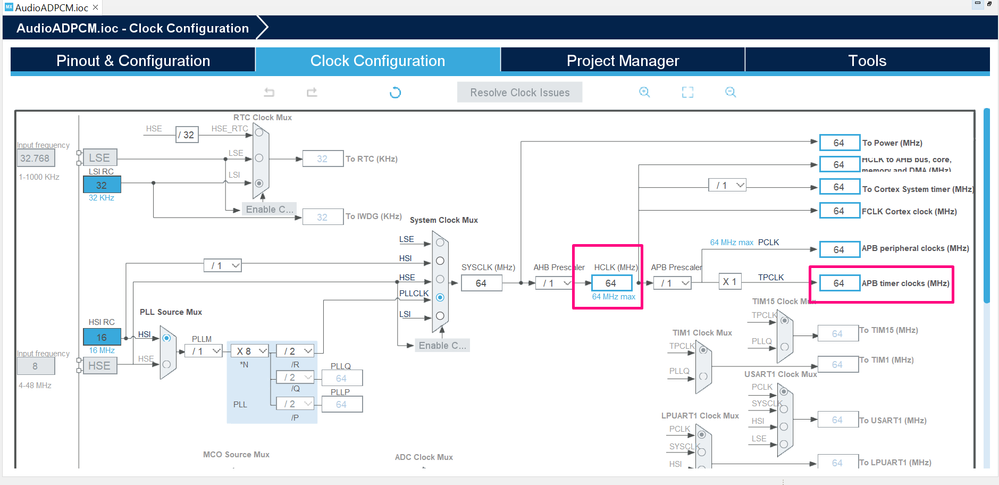Zoom in on the clock diagram

click(x=644, y=92)
